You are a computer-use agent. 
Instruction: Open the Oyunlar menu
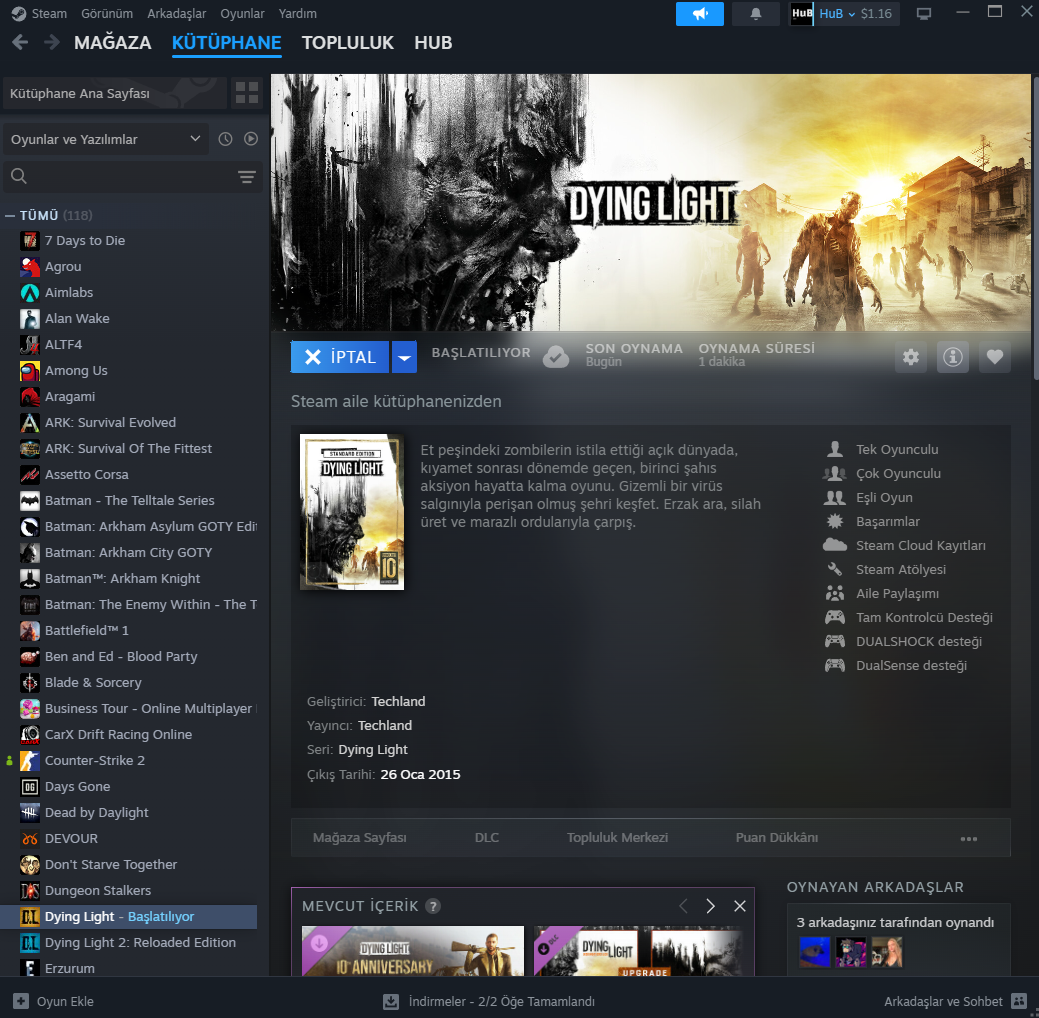(242, 13)
